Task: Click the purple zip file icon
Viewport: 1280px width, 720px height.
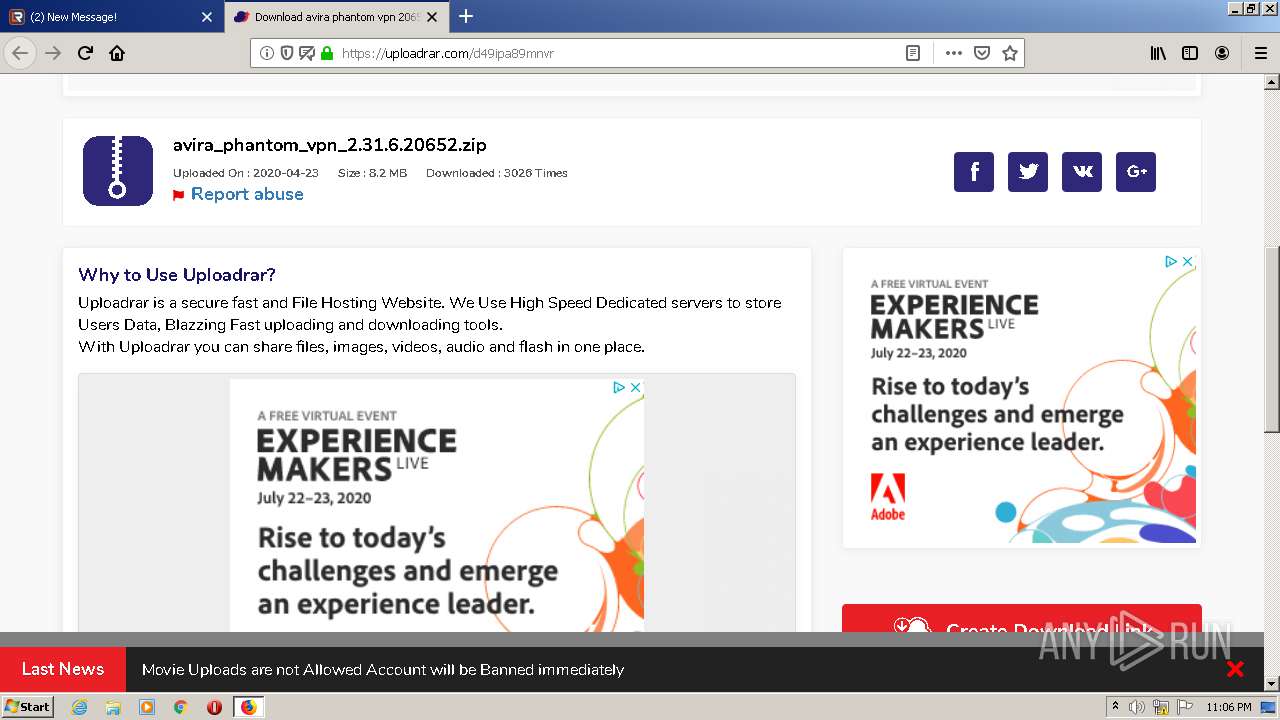Action: pos(118,171)
